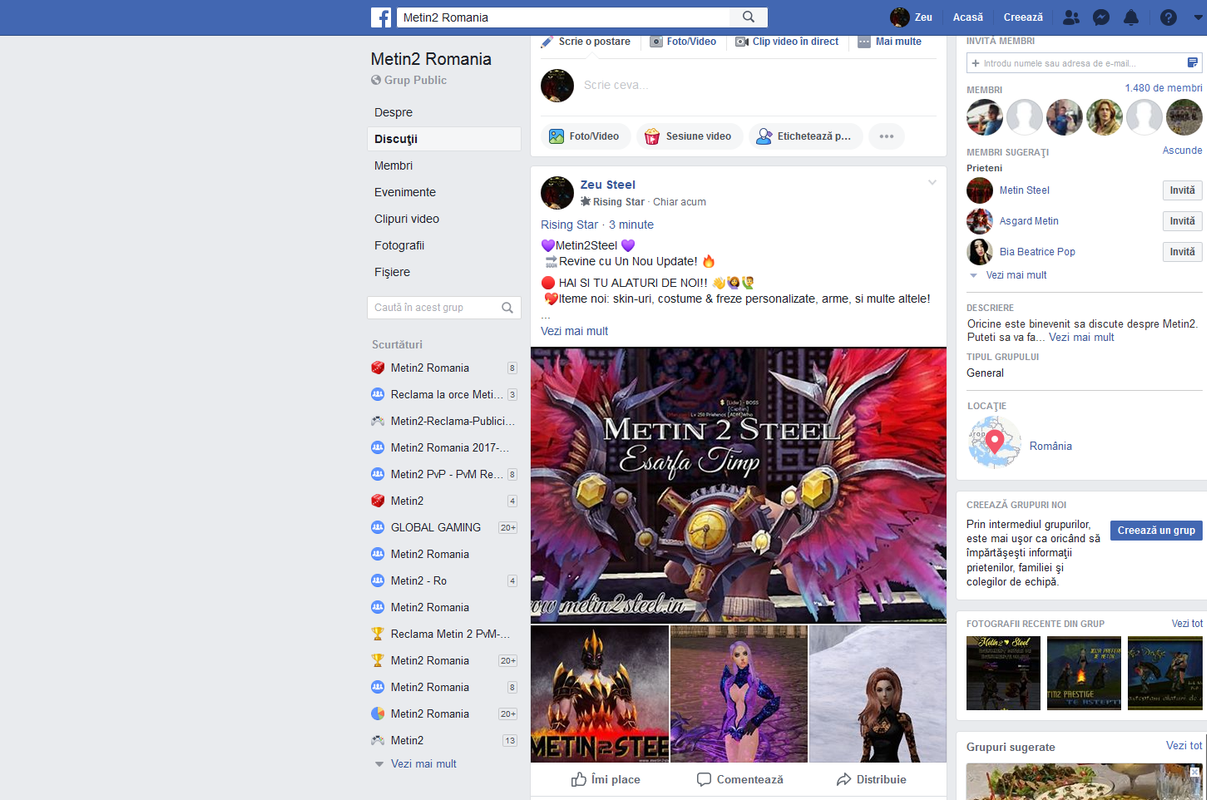Viewport: 1207px width, 800px height.
Task: Select the Foto/Video composer tab
Action: [683, 41]
